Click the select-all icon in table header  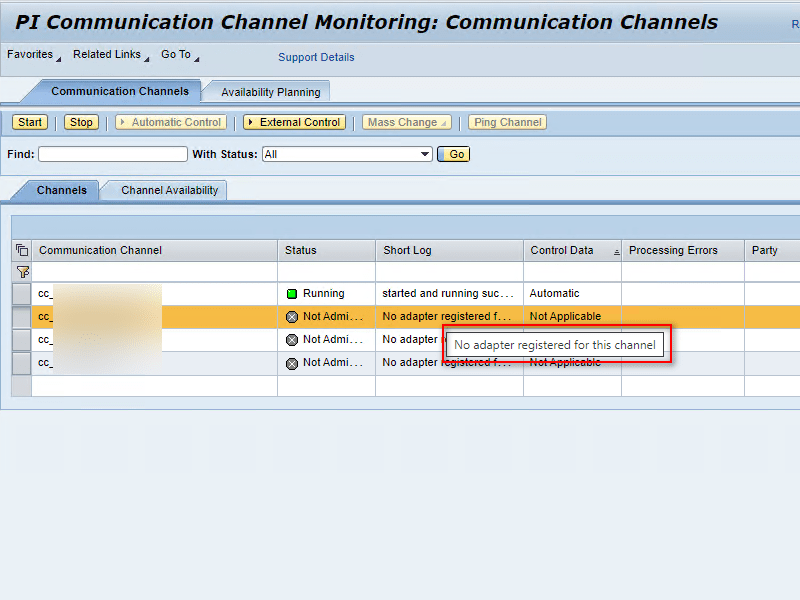(21, 250)
